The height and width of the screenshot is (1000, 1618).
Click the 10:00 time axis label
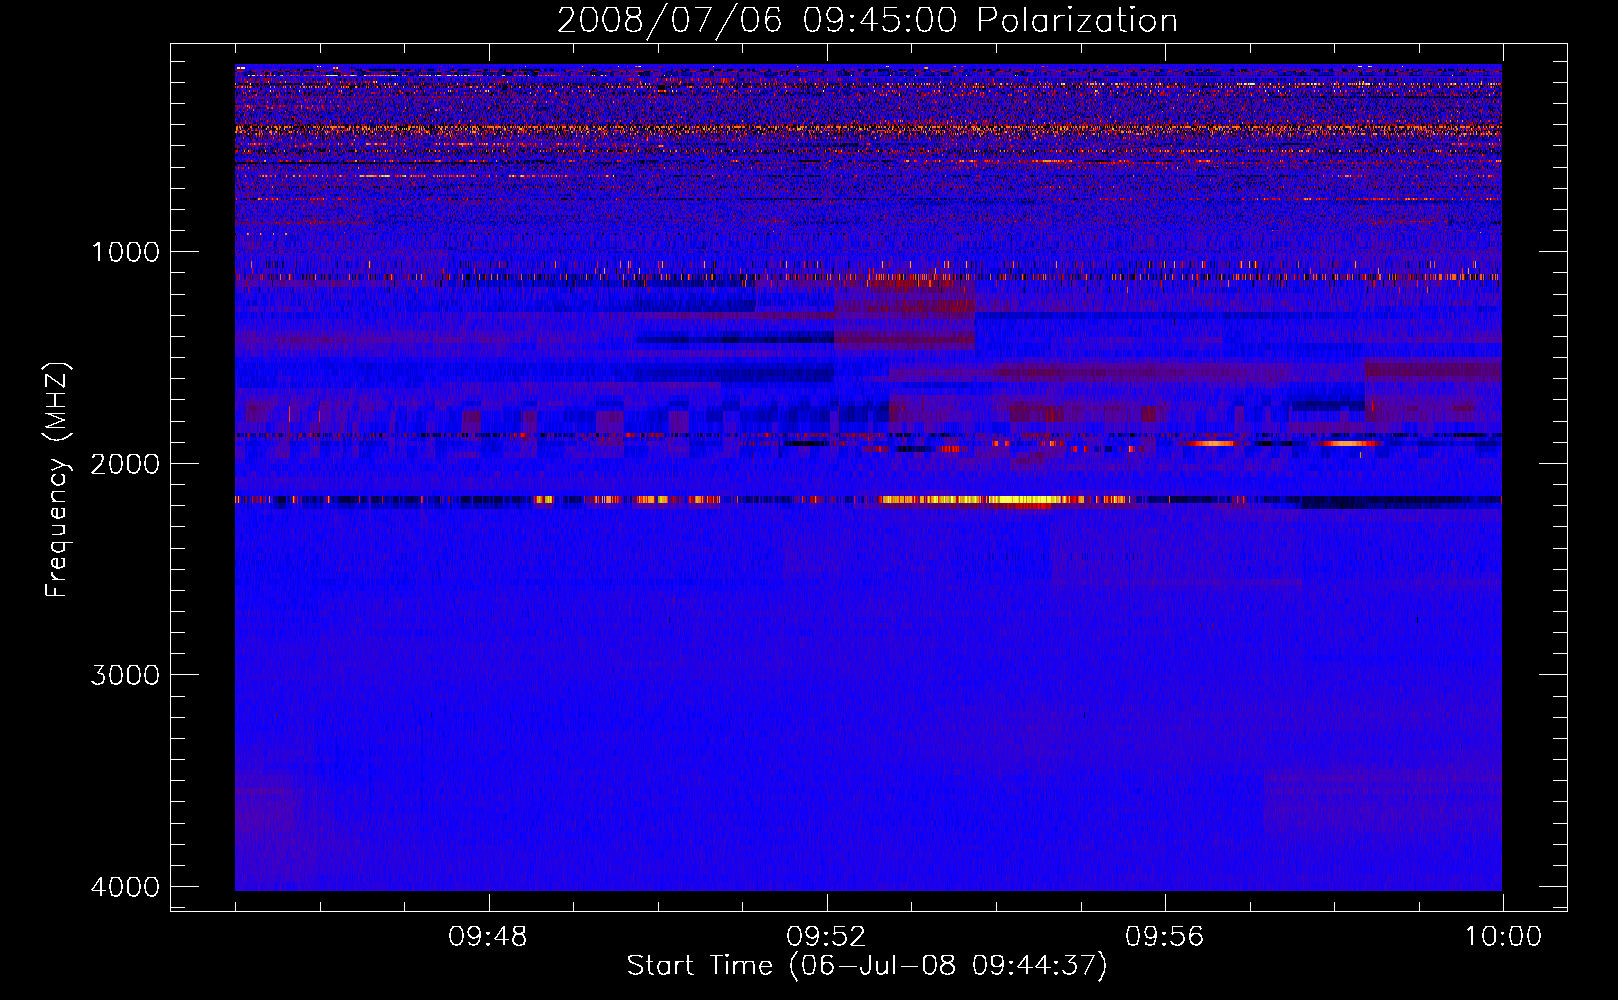(1503, 937)
